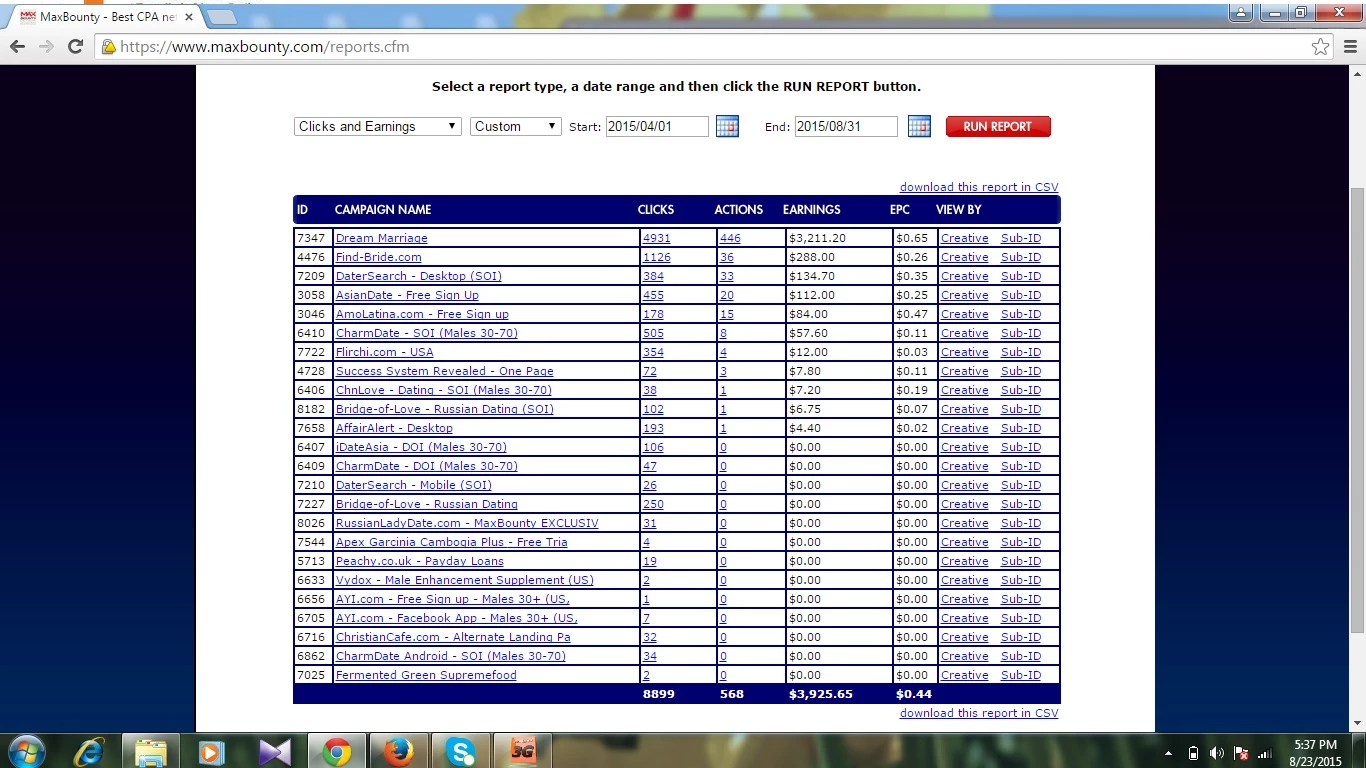1366x768 pixels.
Task: Go back to the previous page
Action: pyautogui.click(x=17, y=47)
